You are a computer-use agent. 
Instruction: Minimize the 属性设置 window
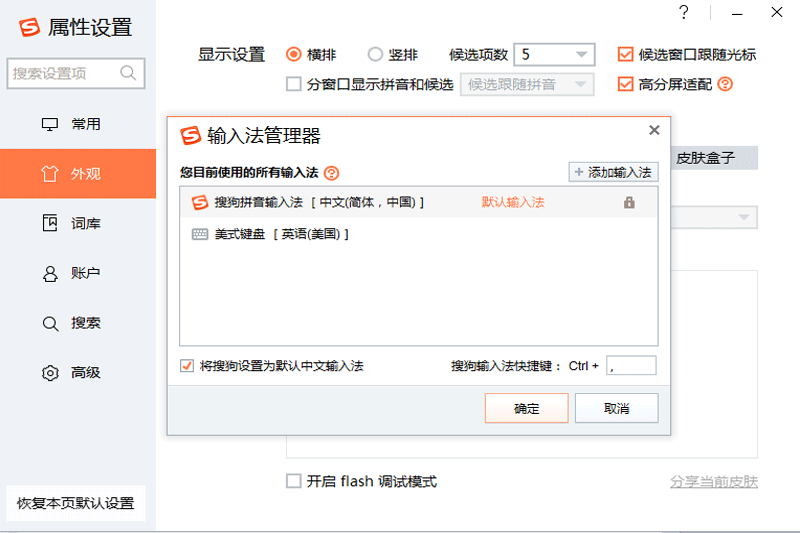[x=737, y=14]
